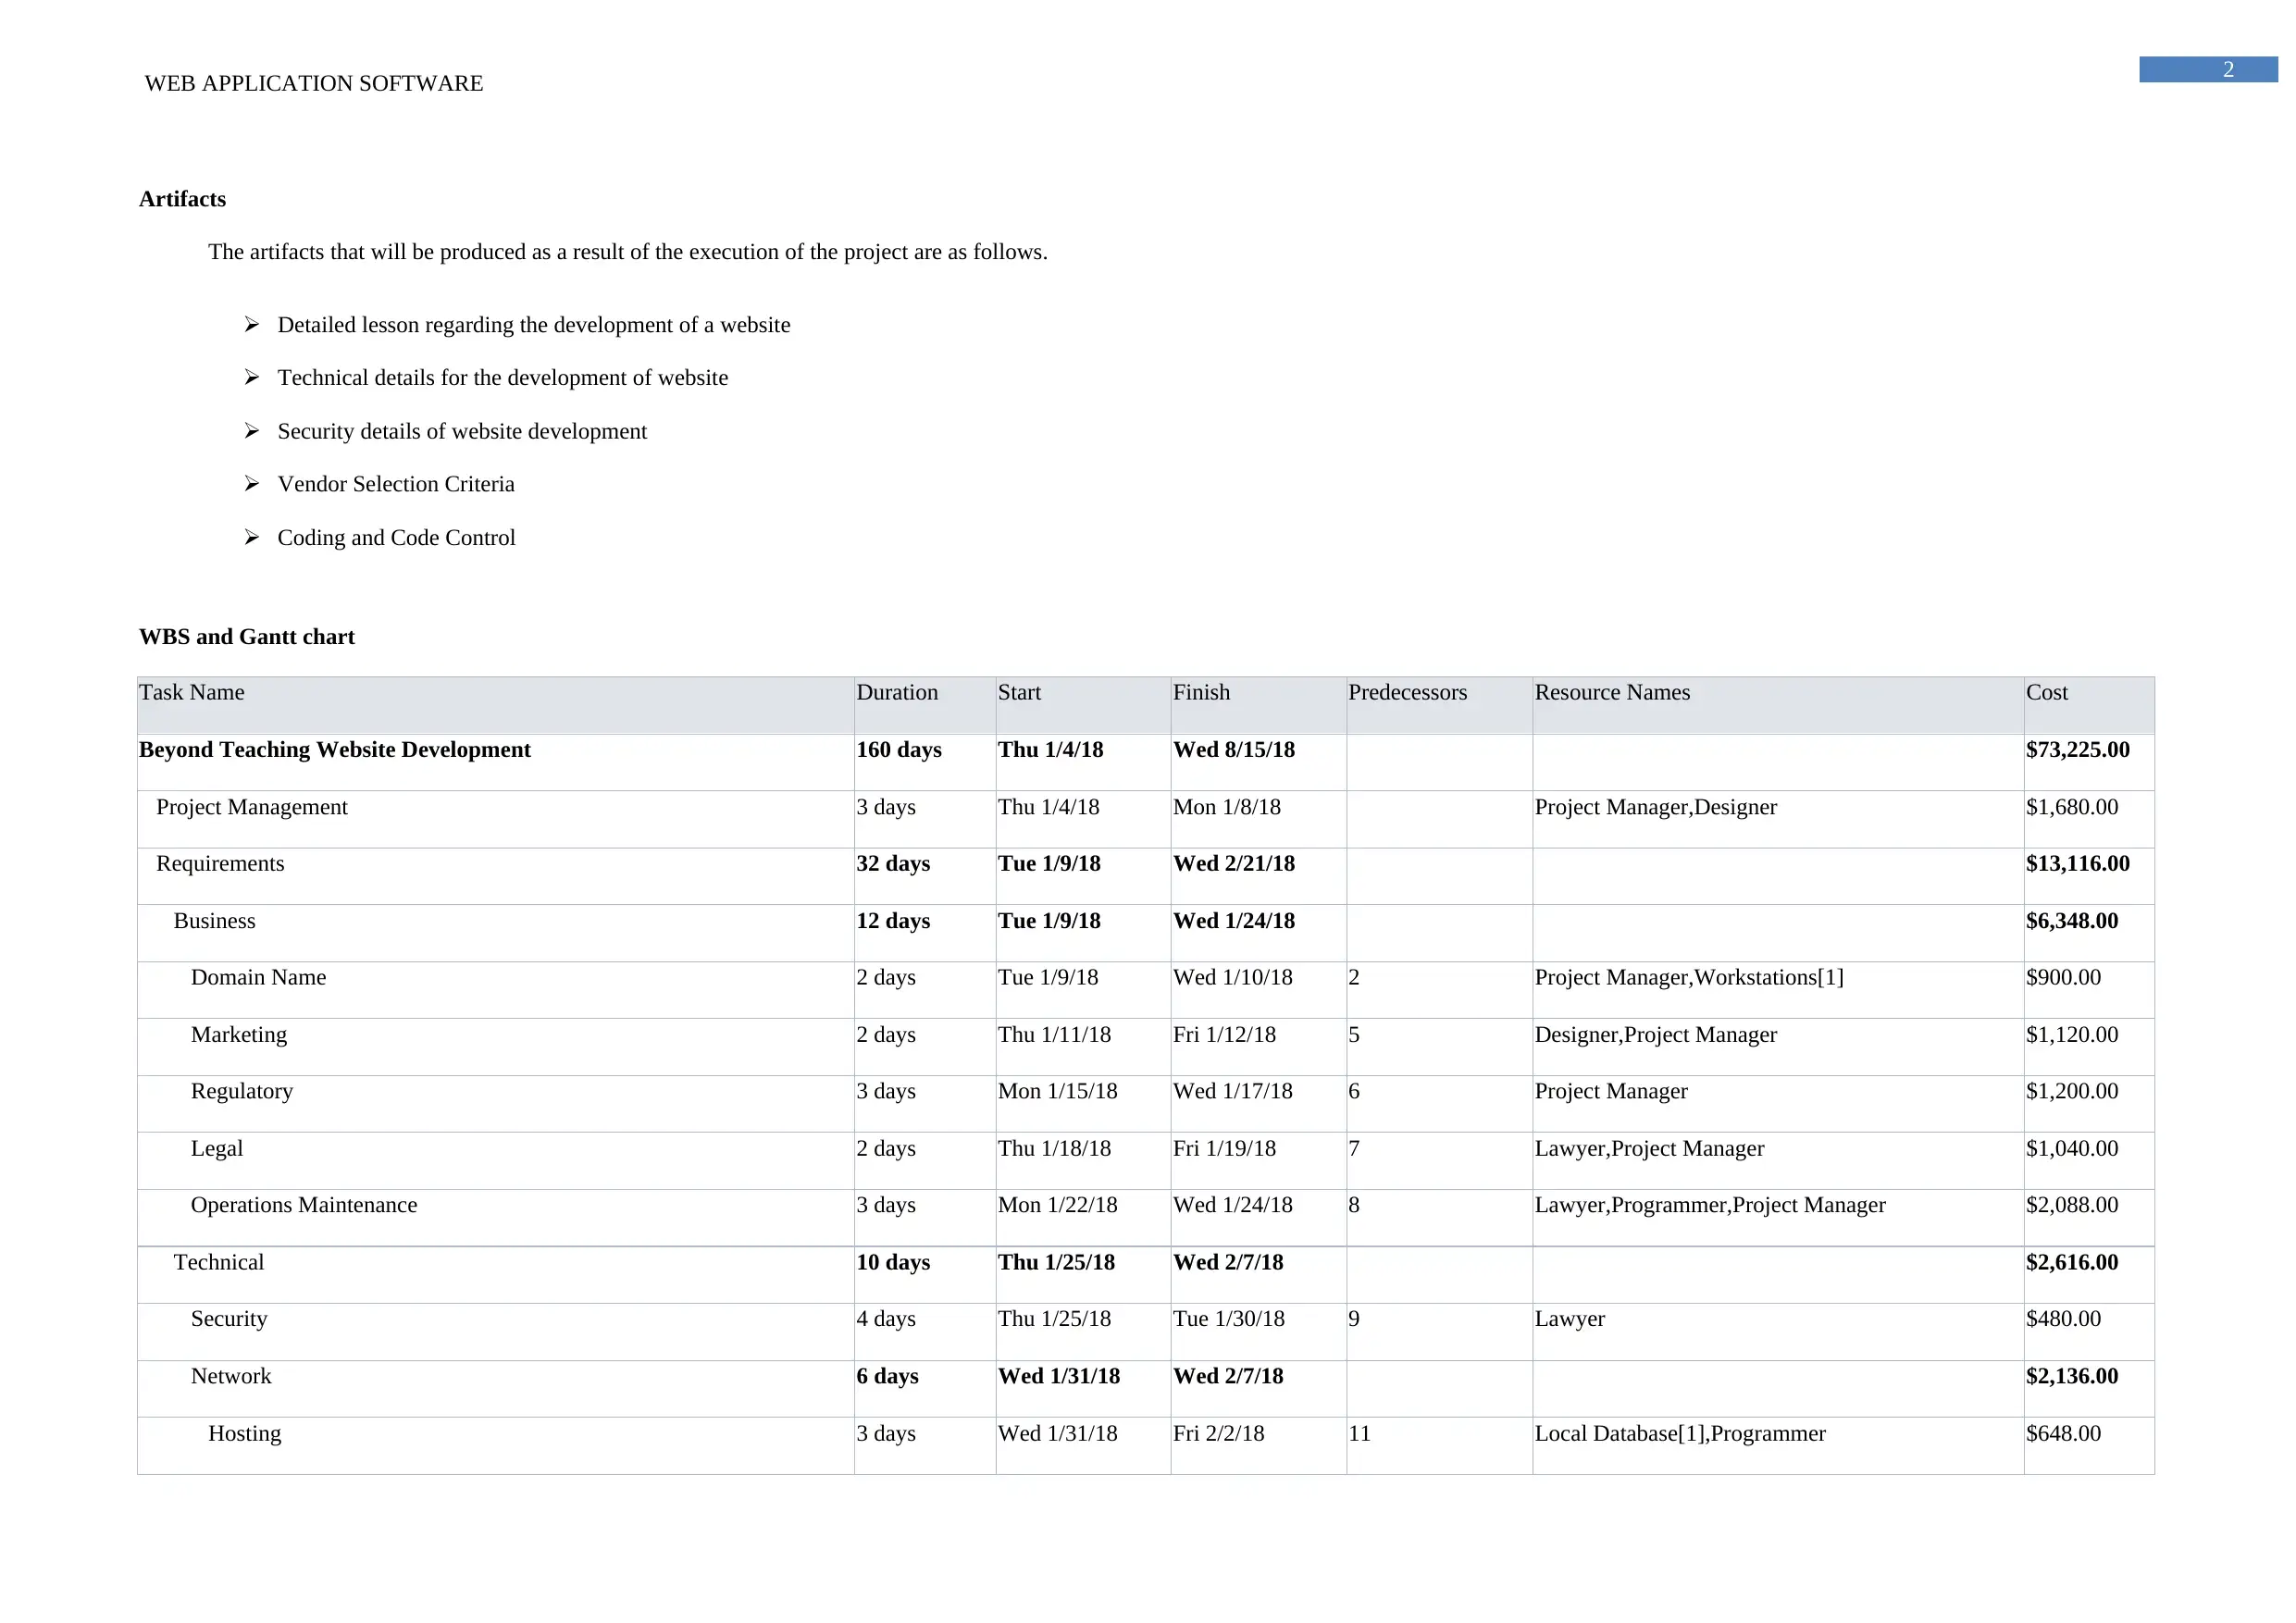Click the 'Vendor Selection Criteria' bullet
The image size is (2296, 1623).
coord(396,484)
